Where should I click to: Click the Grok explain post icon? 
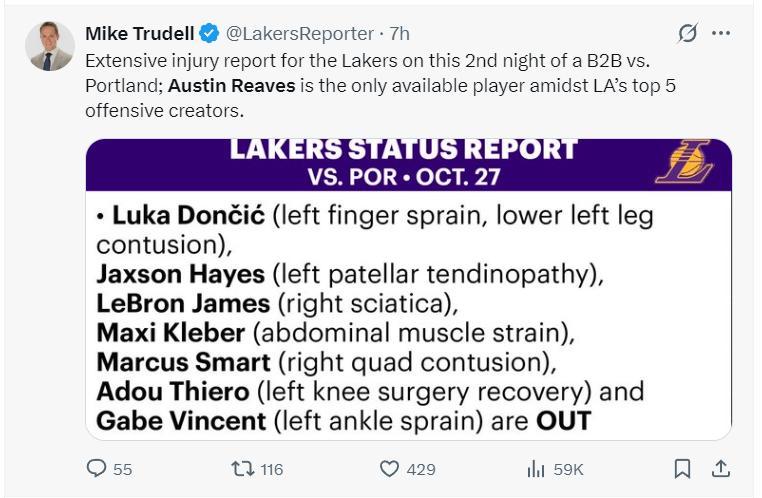[687, 33]
